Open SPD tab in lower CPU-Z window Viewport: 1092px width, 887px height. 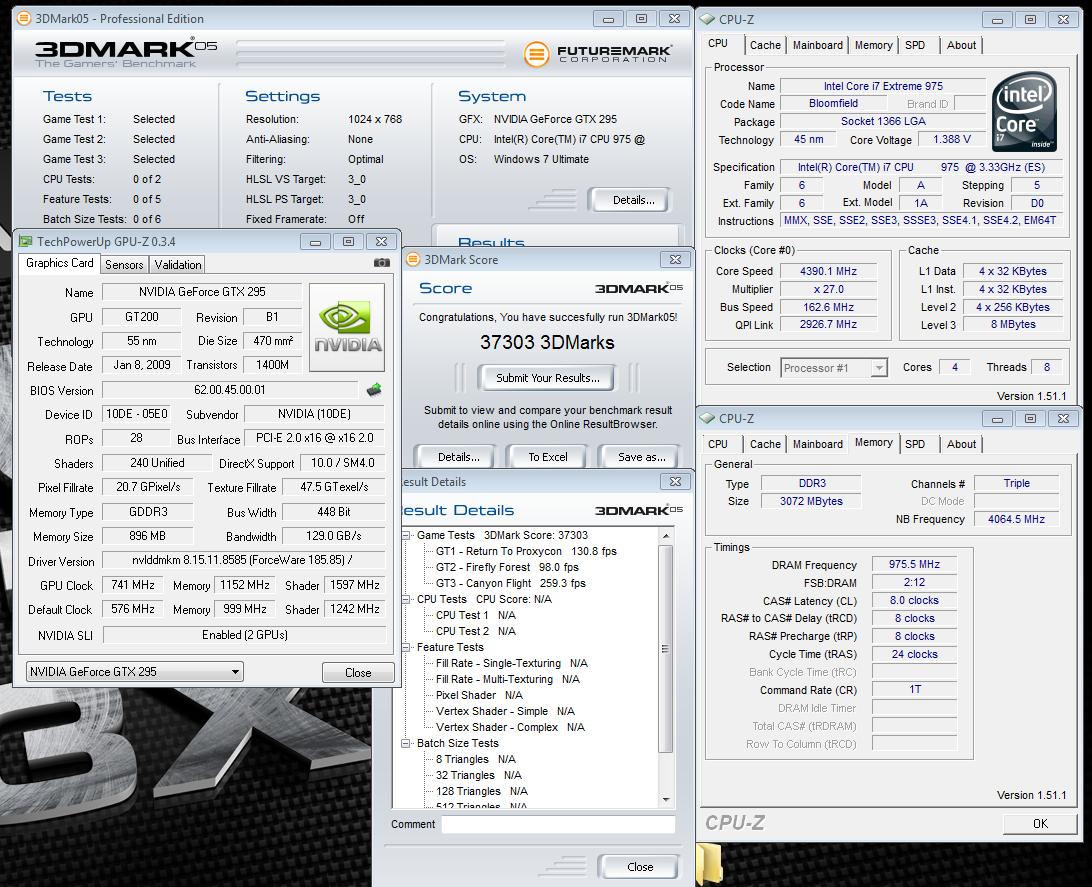[x=915, y=444]
